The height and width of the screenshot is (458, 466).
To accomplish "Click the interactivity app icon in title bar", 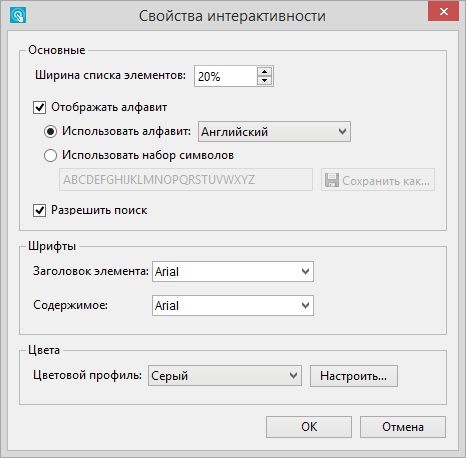I will tap(18, 15).
